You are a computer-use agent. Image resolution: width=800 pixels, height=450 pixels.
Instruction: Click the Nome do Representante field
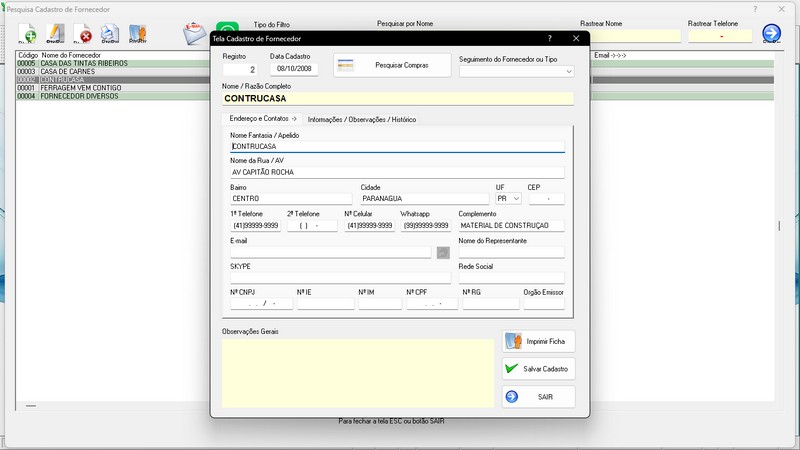click(x=512, y=252)
